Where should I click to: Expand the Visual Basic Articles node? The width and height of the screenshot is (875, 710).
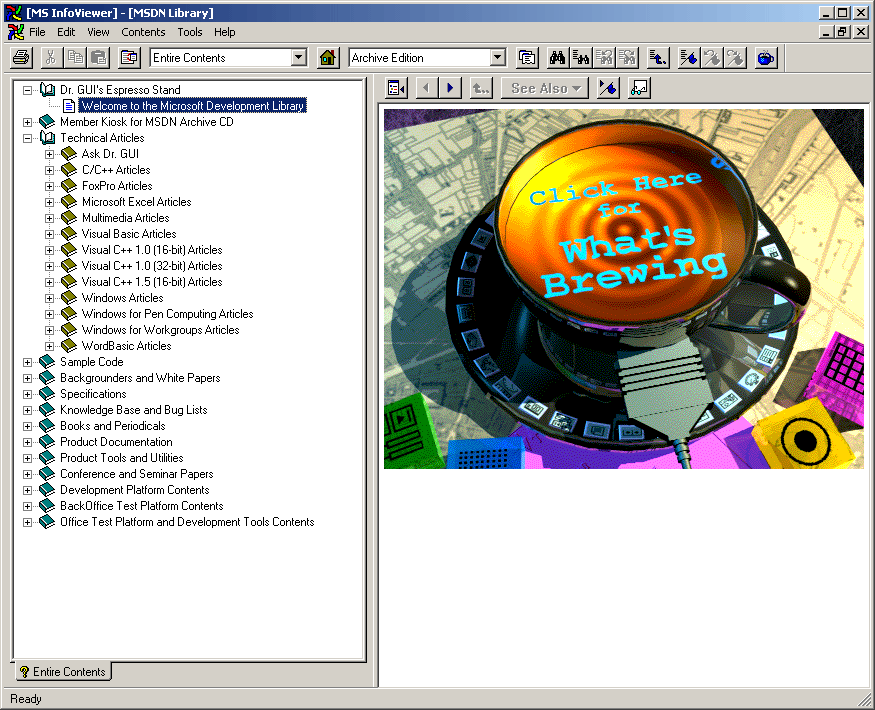tap(49, 234)
